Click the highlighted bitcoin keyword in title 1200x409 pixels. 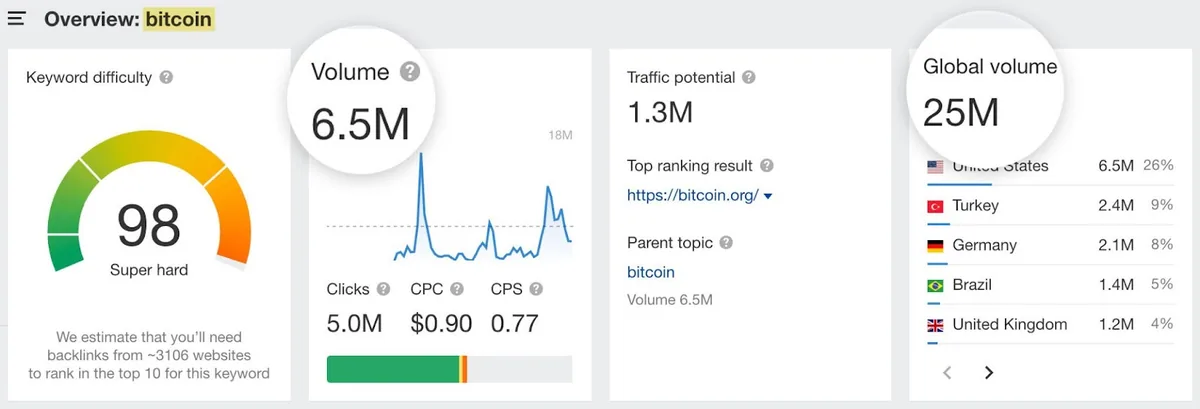coord(179,19)
